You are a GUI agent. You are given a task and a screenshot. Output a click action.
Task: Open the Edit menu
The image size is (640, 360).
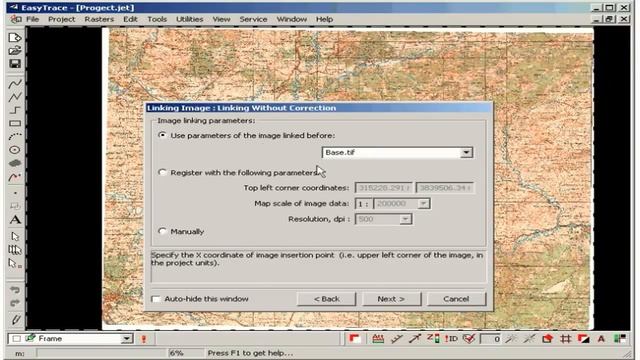[x=130, y=19]
